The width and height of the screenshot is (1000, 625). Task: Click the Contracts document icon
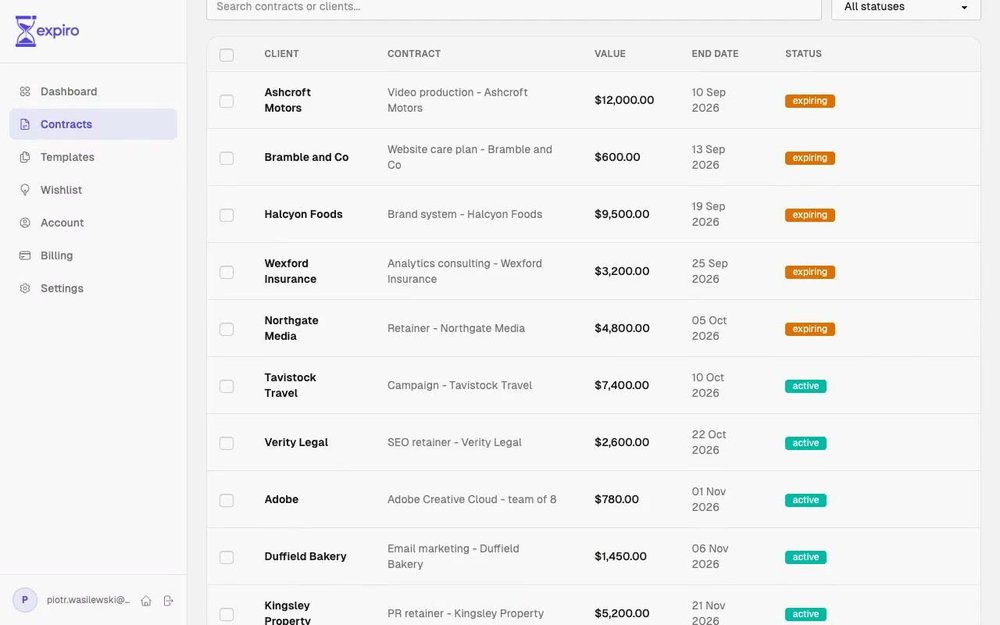25,124
